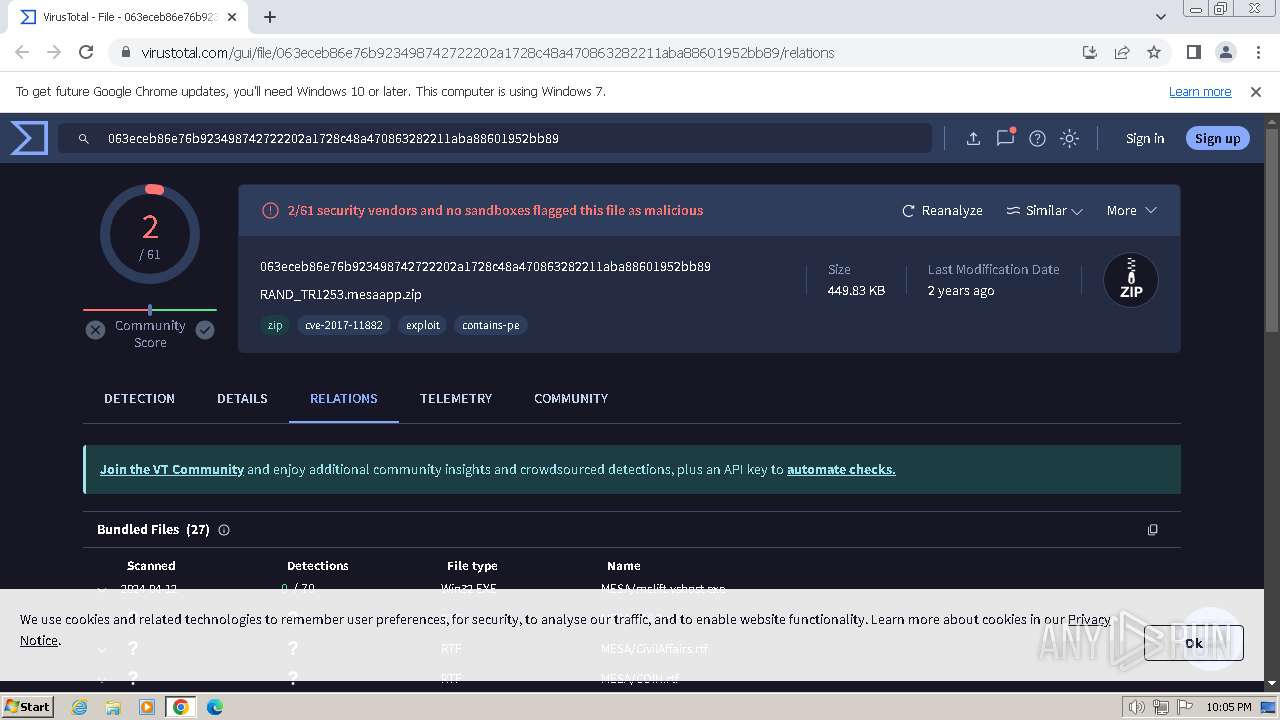Click the exploit tag
Viewport: 1280px width, 720px height.
(x=423, y=325)
